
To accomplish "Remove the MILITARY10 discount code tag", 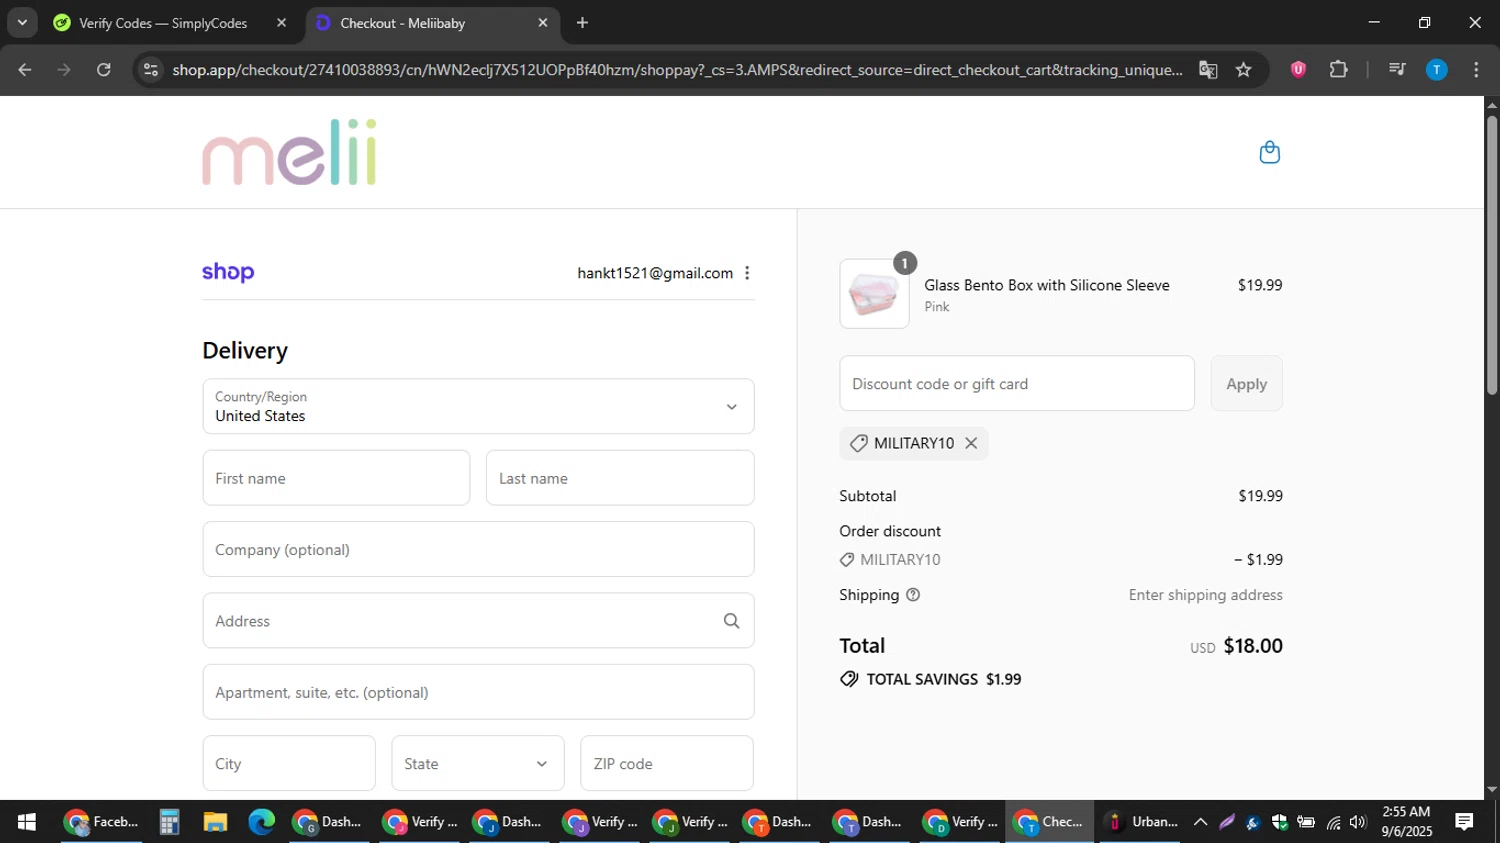I will 971,443.
